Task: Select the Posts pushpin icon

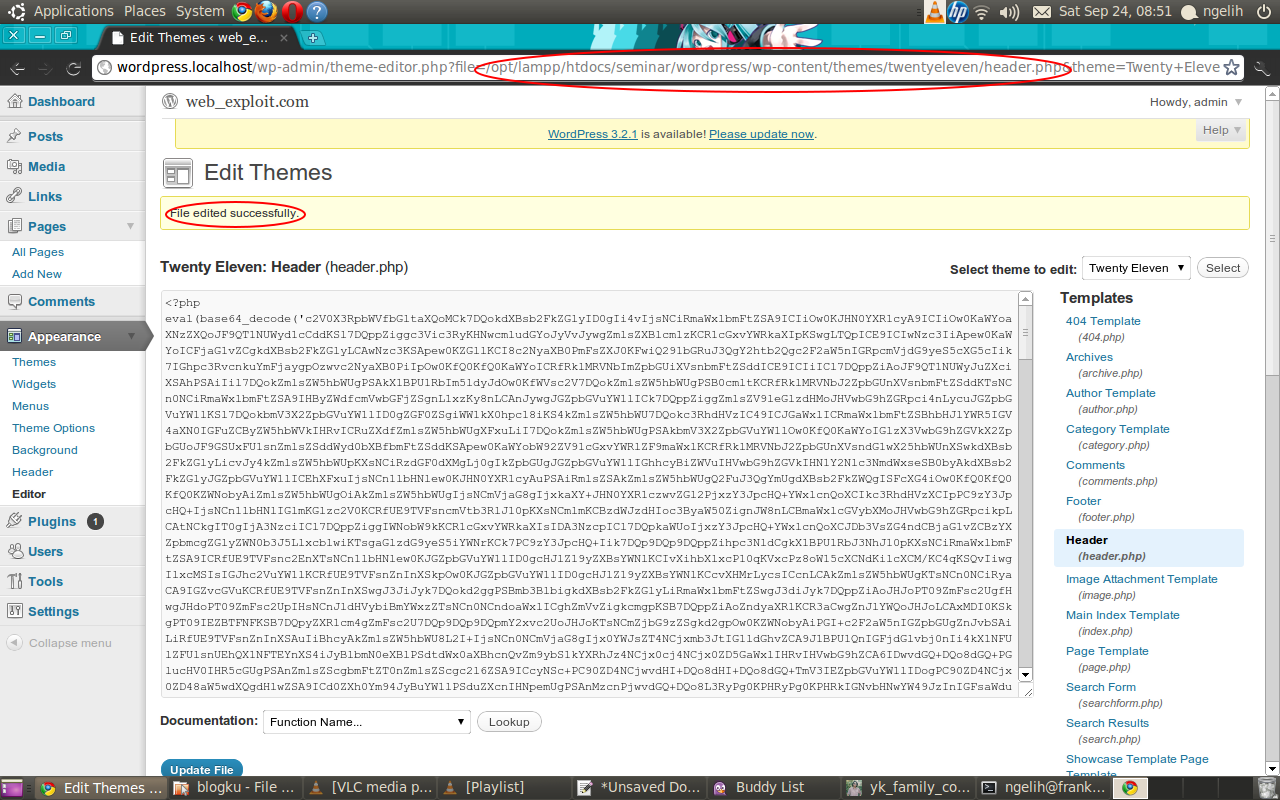Action: point(16,136)
